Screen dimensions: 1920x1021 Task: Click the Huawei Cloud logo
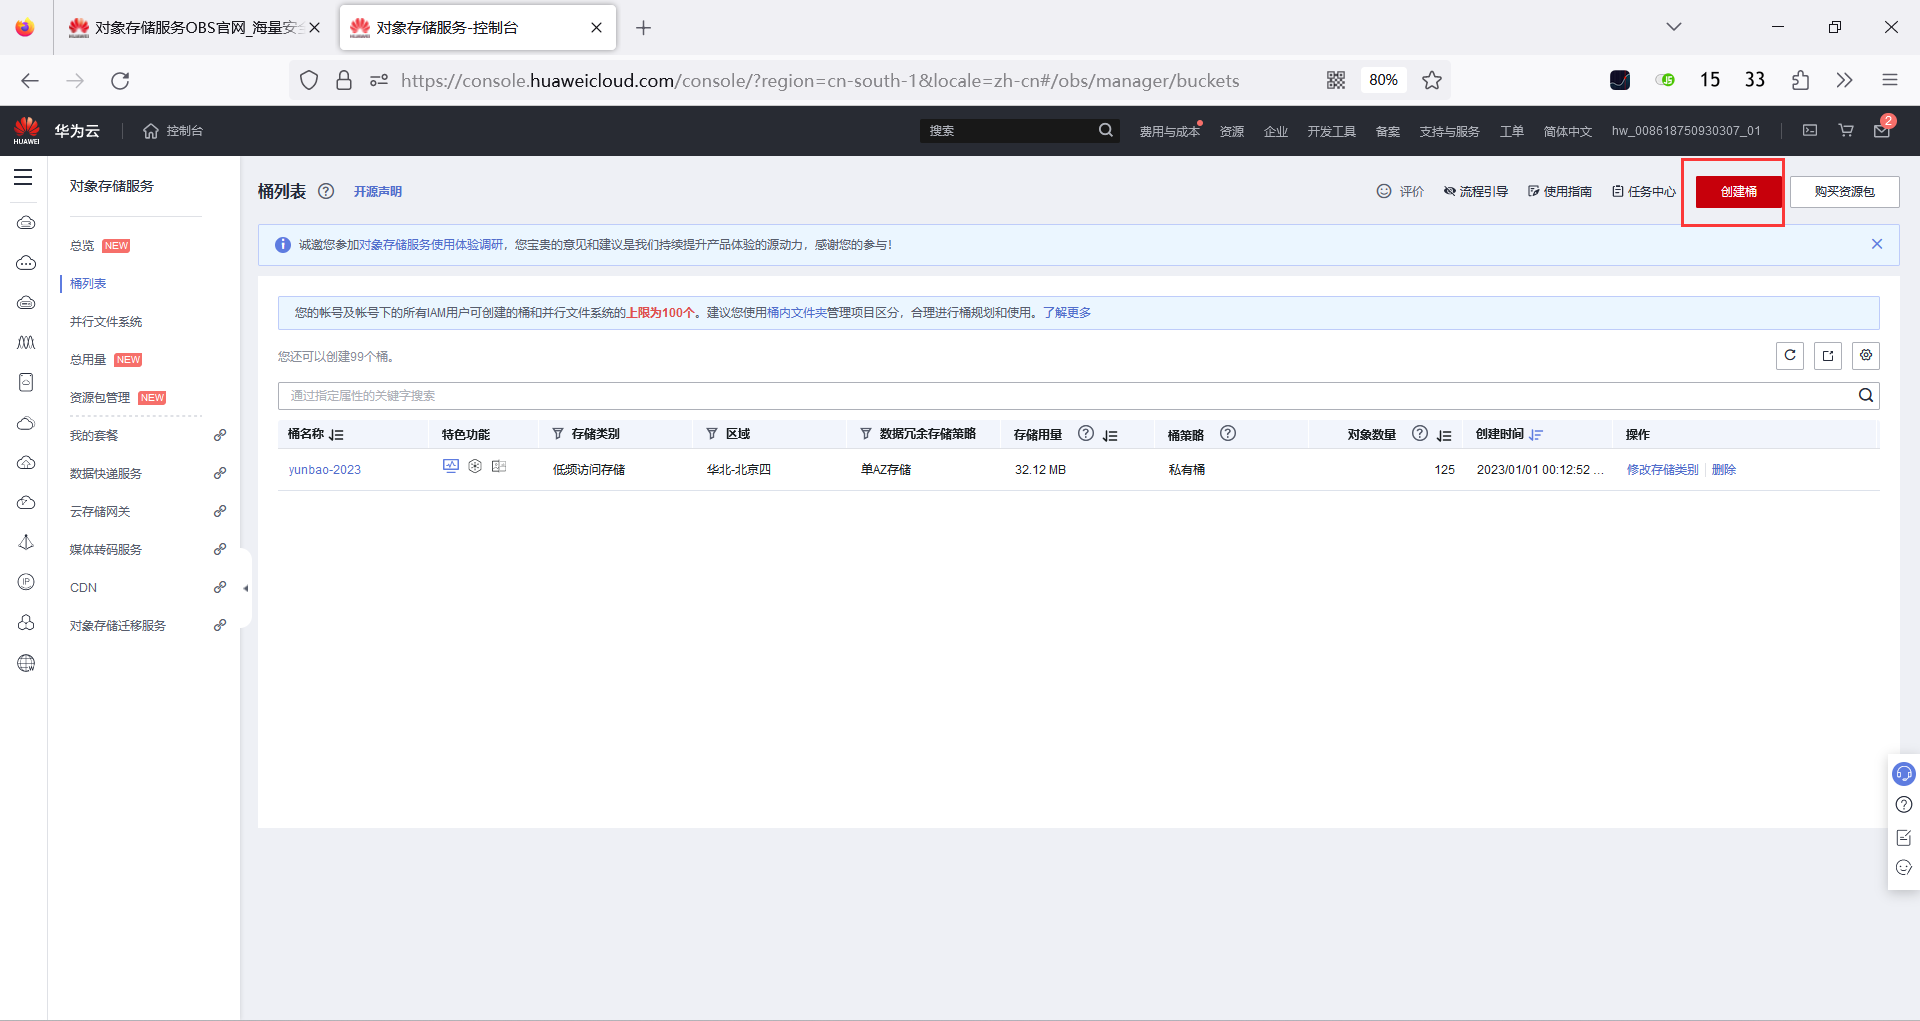(x=27, y=131)
